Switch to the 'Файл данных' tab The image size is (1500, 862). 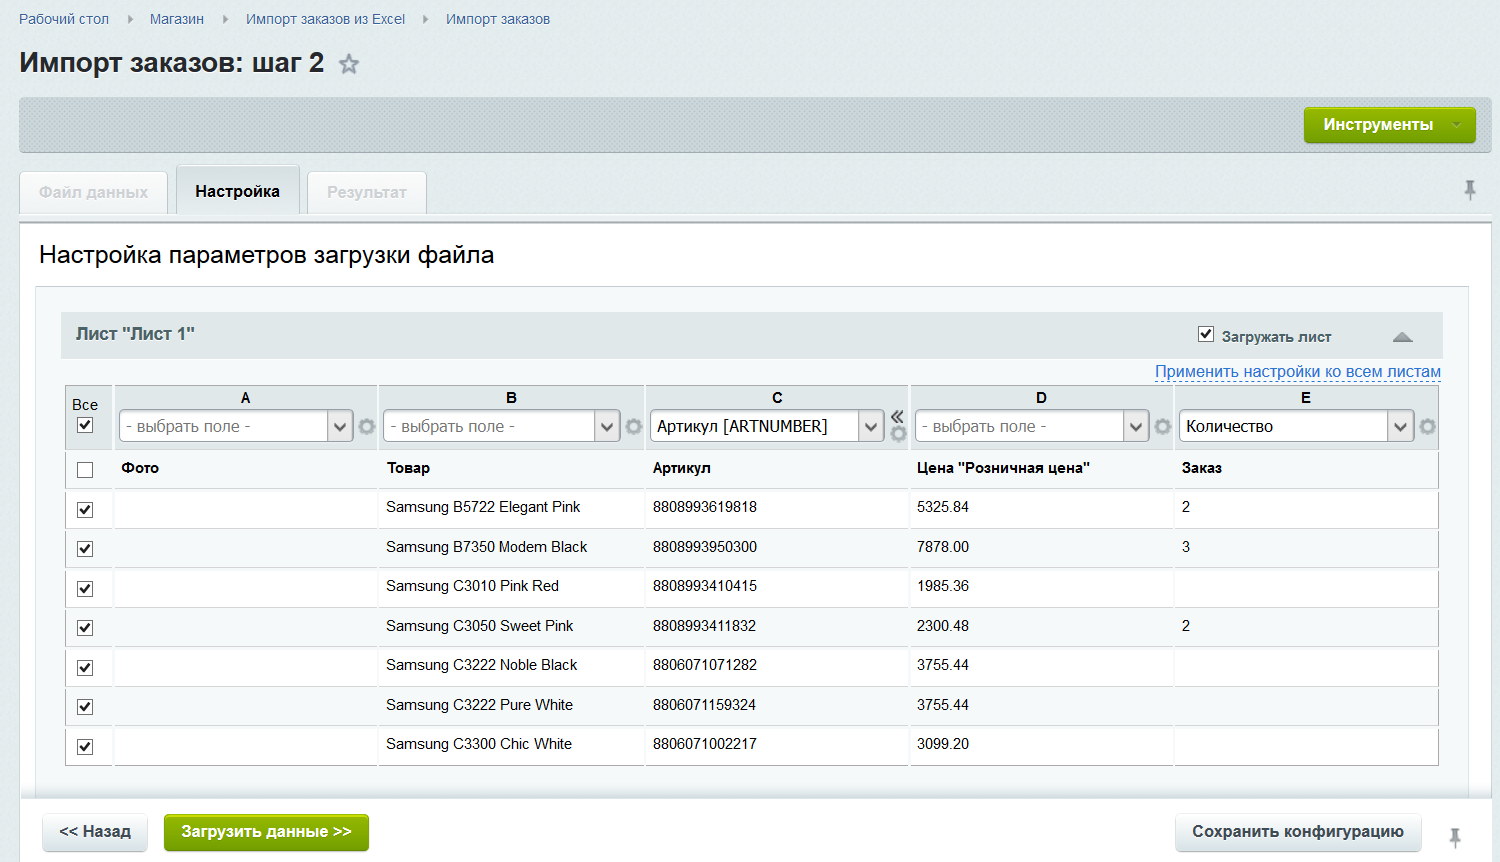[93, 192]
